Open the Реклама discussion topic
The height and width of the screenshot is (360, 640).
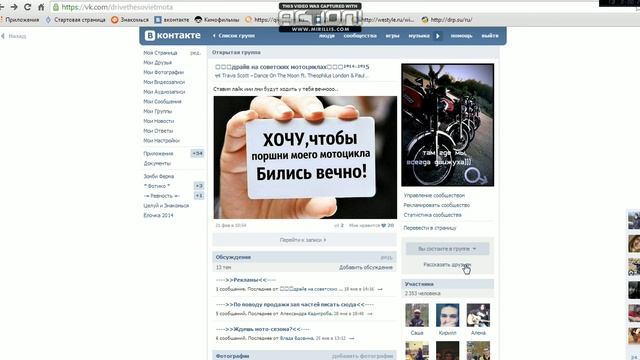click(246, 280)
